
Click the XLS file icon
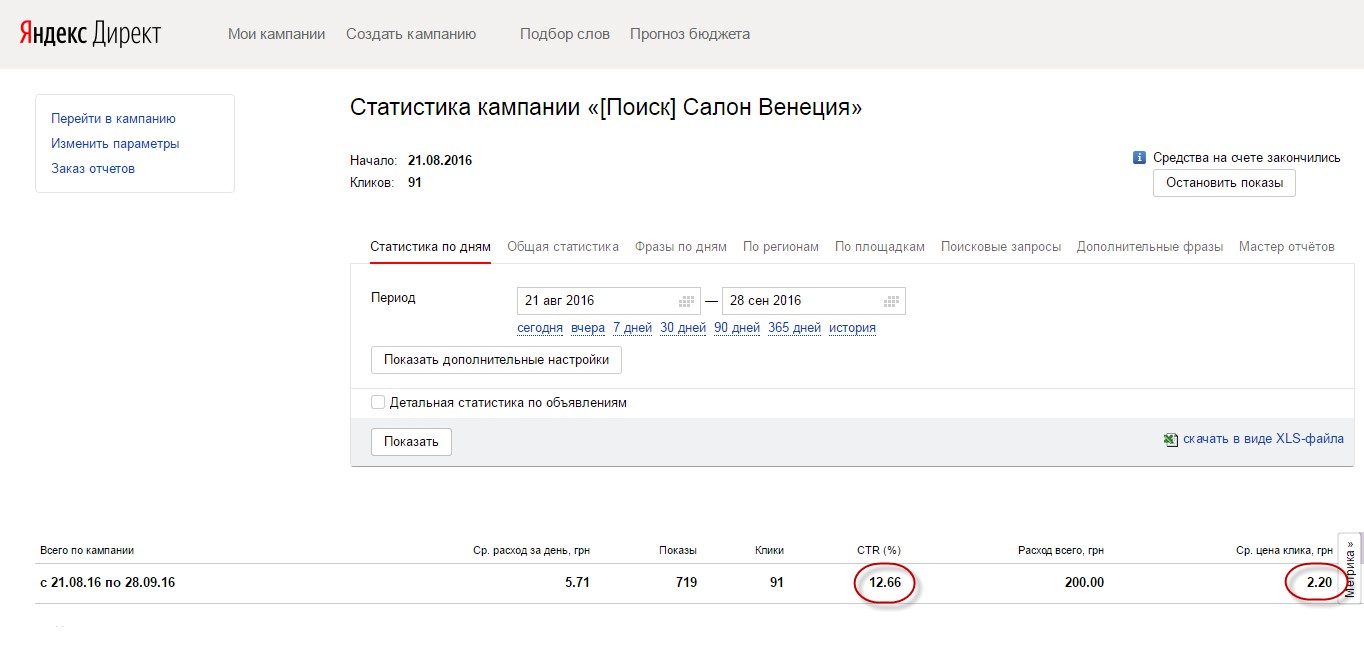(1170, 439)
